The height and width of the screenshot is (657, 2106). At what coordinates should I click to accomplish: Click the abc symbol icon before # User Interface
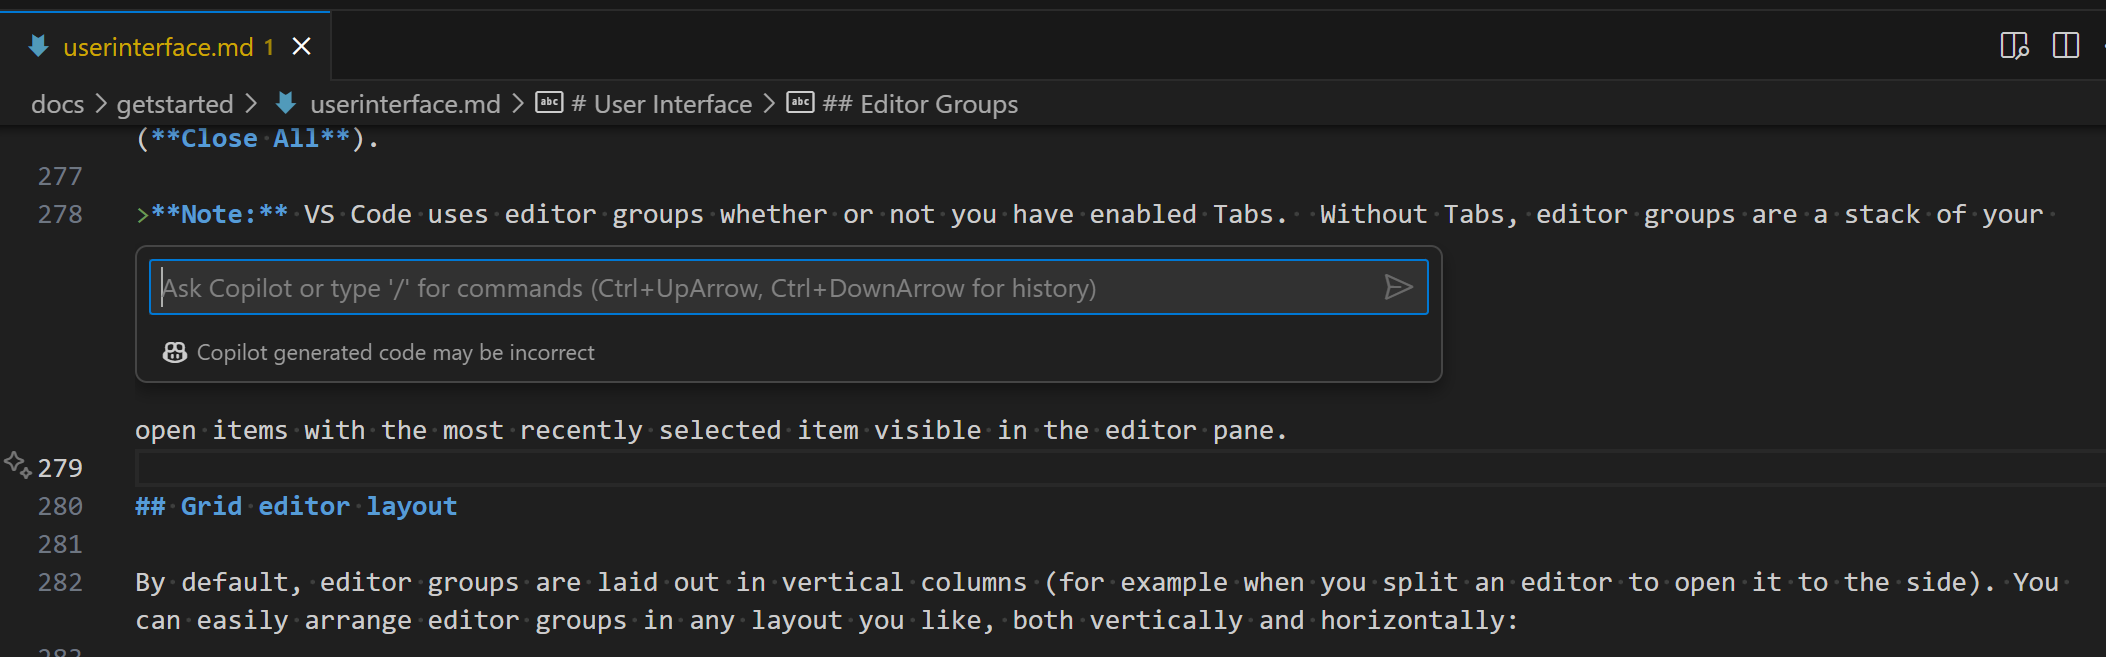point(549,103)
